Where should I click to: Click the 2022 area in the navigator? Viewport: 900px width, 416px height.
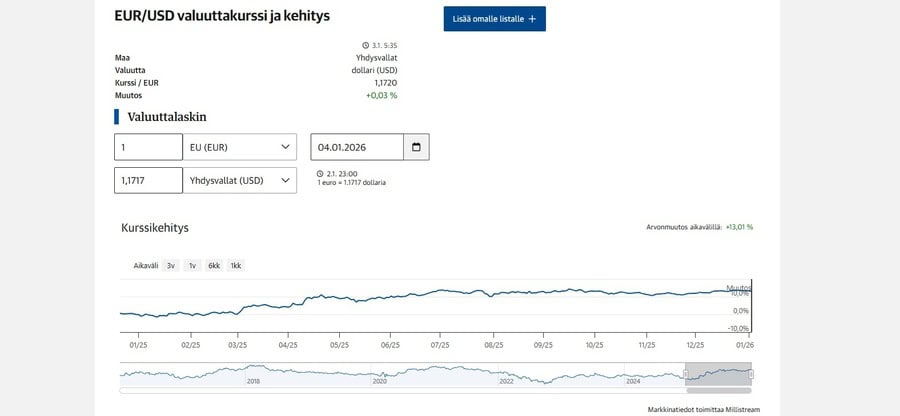tap(506, 375)
